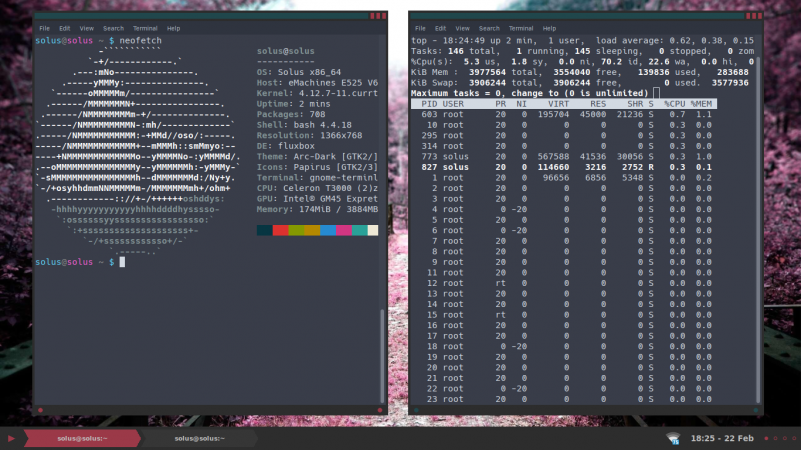Click the 'Host: eMachines E525' line

tap(317, 83)
